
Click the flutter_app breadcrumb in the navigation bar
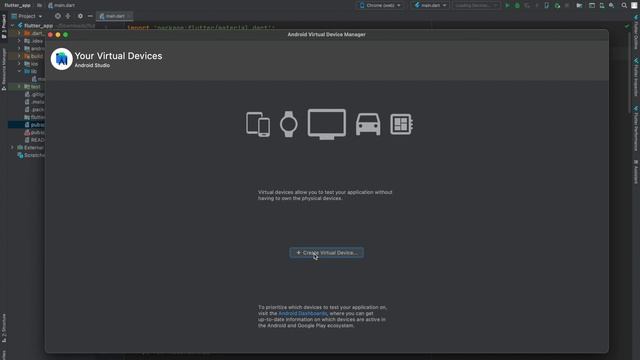tap(17, 5)
